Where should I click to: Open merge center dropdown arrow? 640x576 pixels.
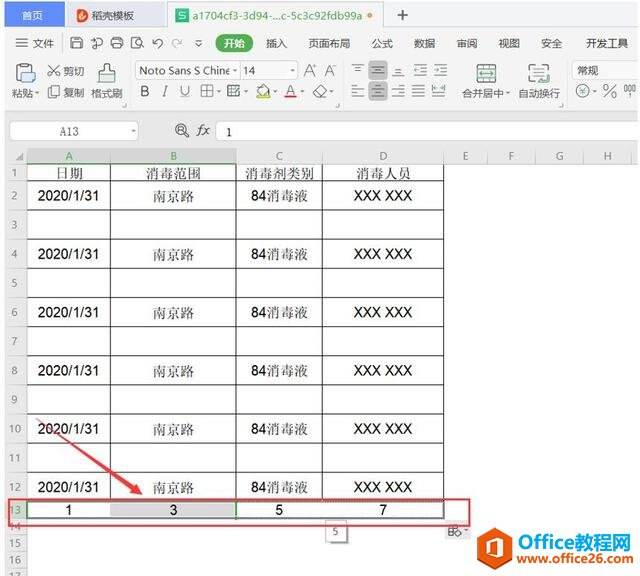point(507,93)
